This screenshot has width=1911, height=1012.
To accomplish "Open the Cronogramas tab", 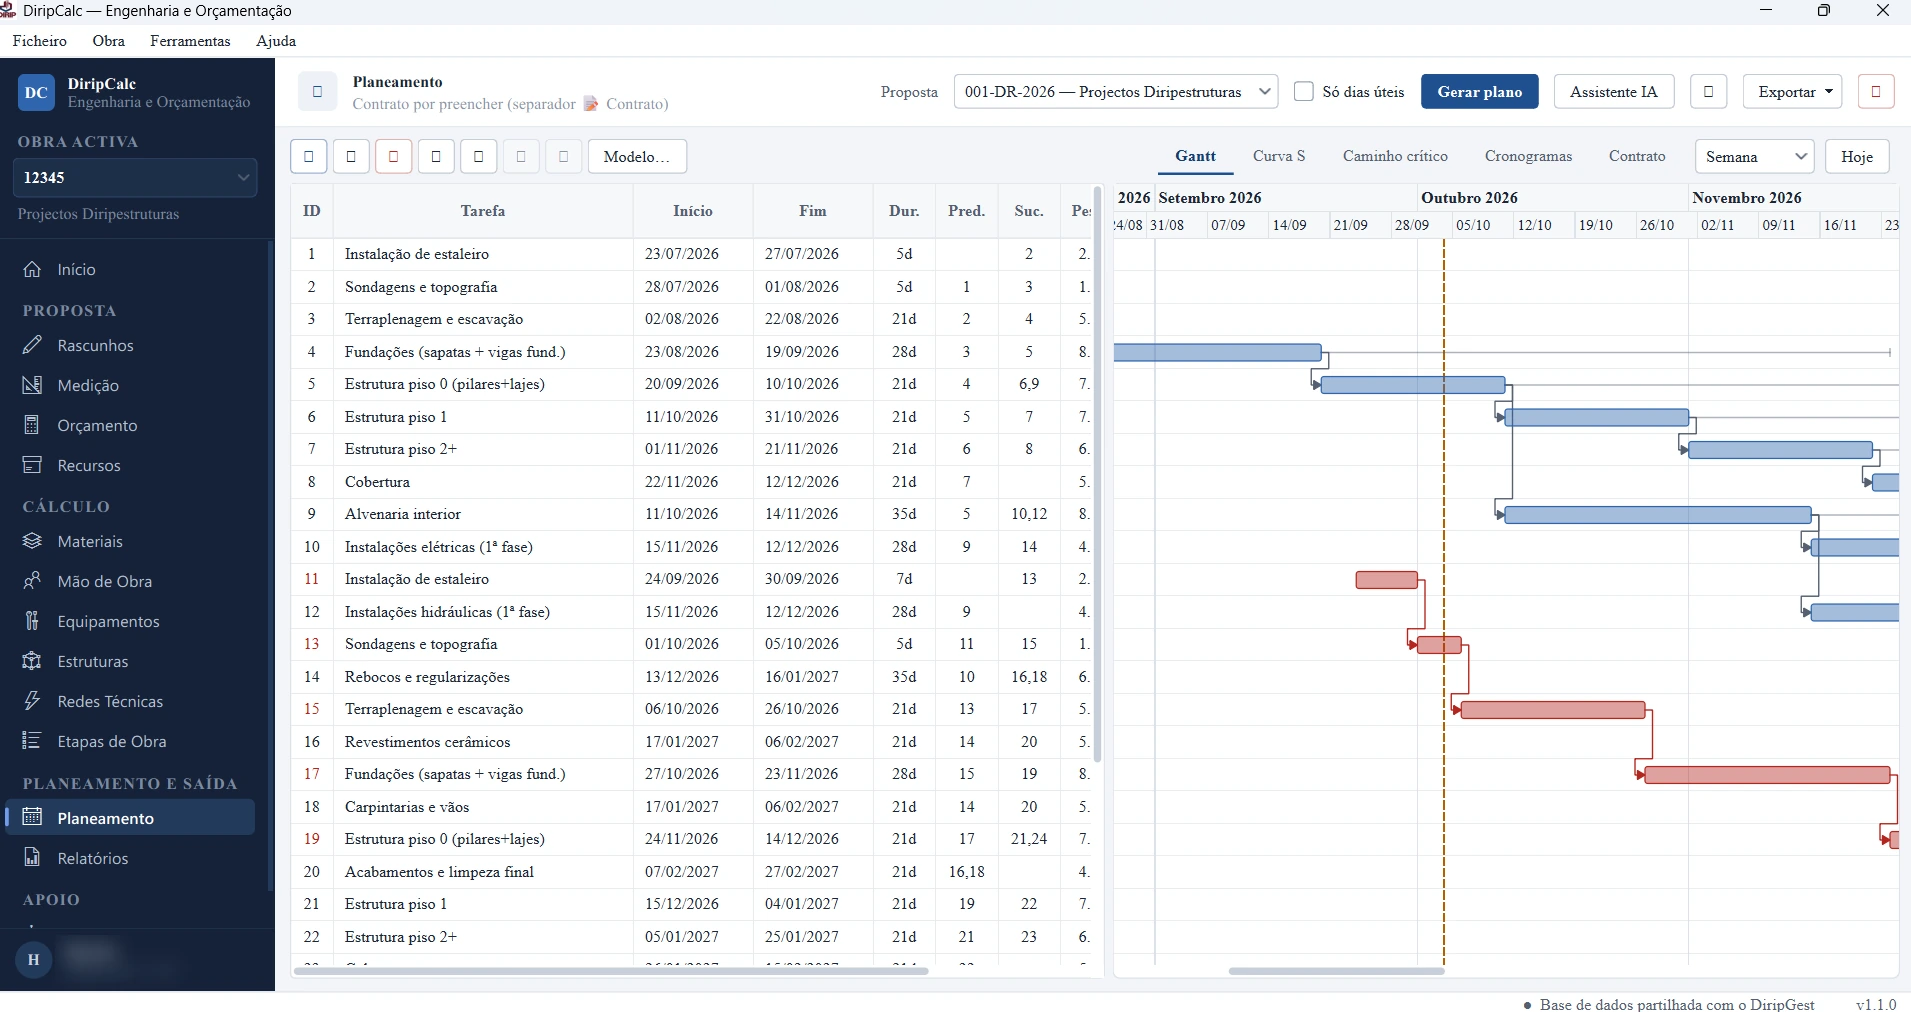I will [1528, 156].
